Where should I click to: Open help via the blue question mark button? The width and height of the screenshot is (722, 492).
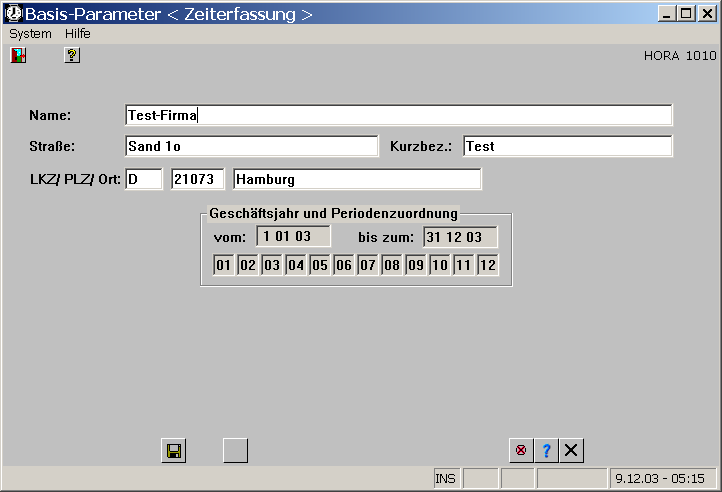[x=546, y=451]
